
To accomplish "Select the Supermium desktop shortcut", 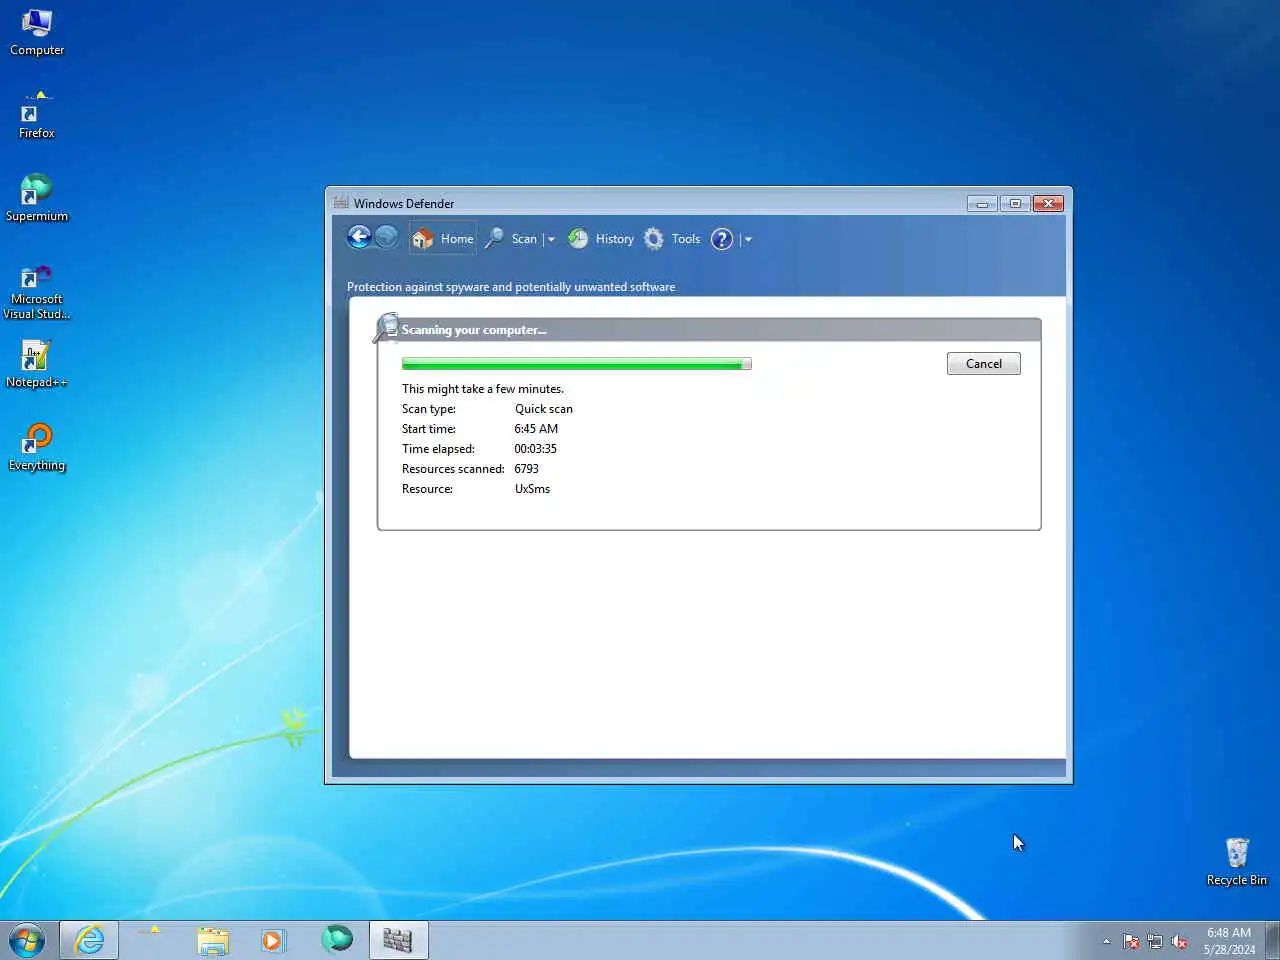I will pos(37,198).
